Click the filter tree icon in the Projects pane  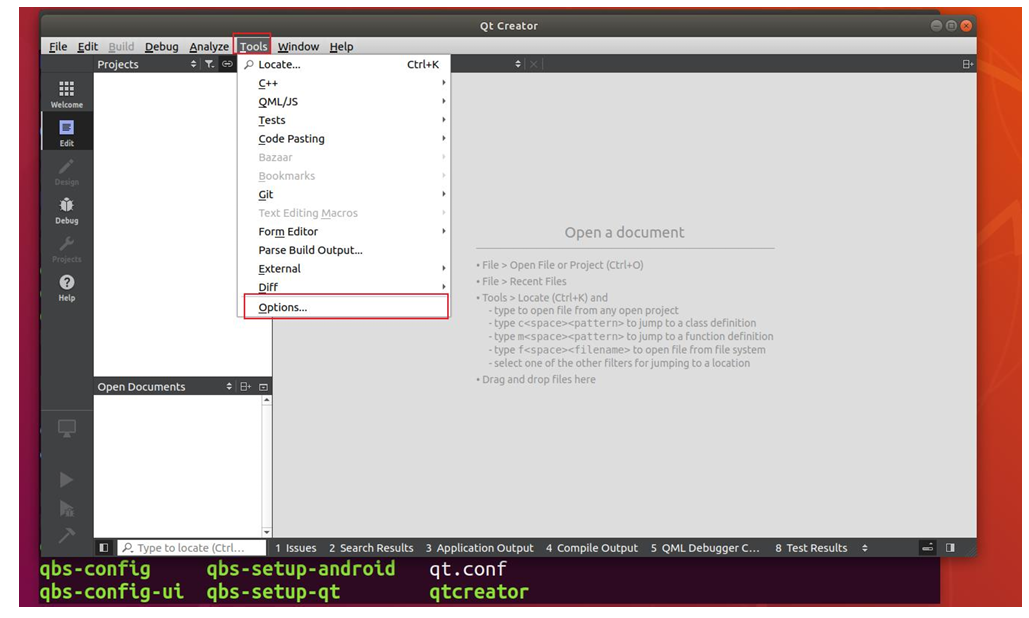point(209,64)
